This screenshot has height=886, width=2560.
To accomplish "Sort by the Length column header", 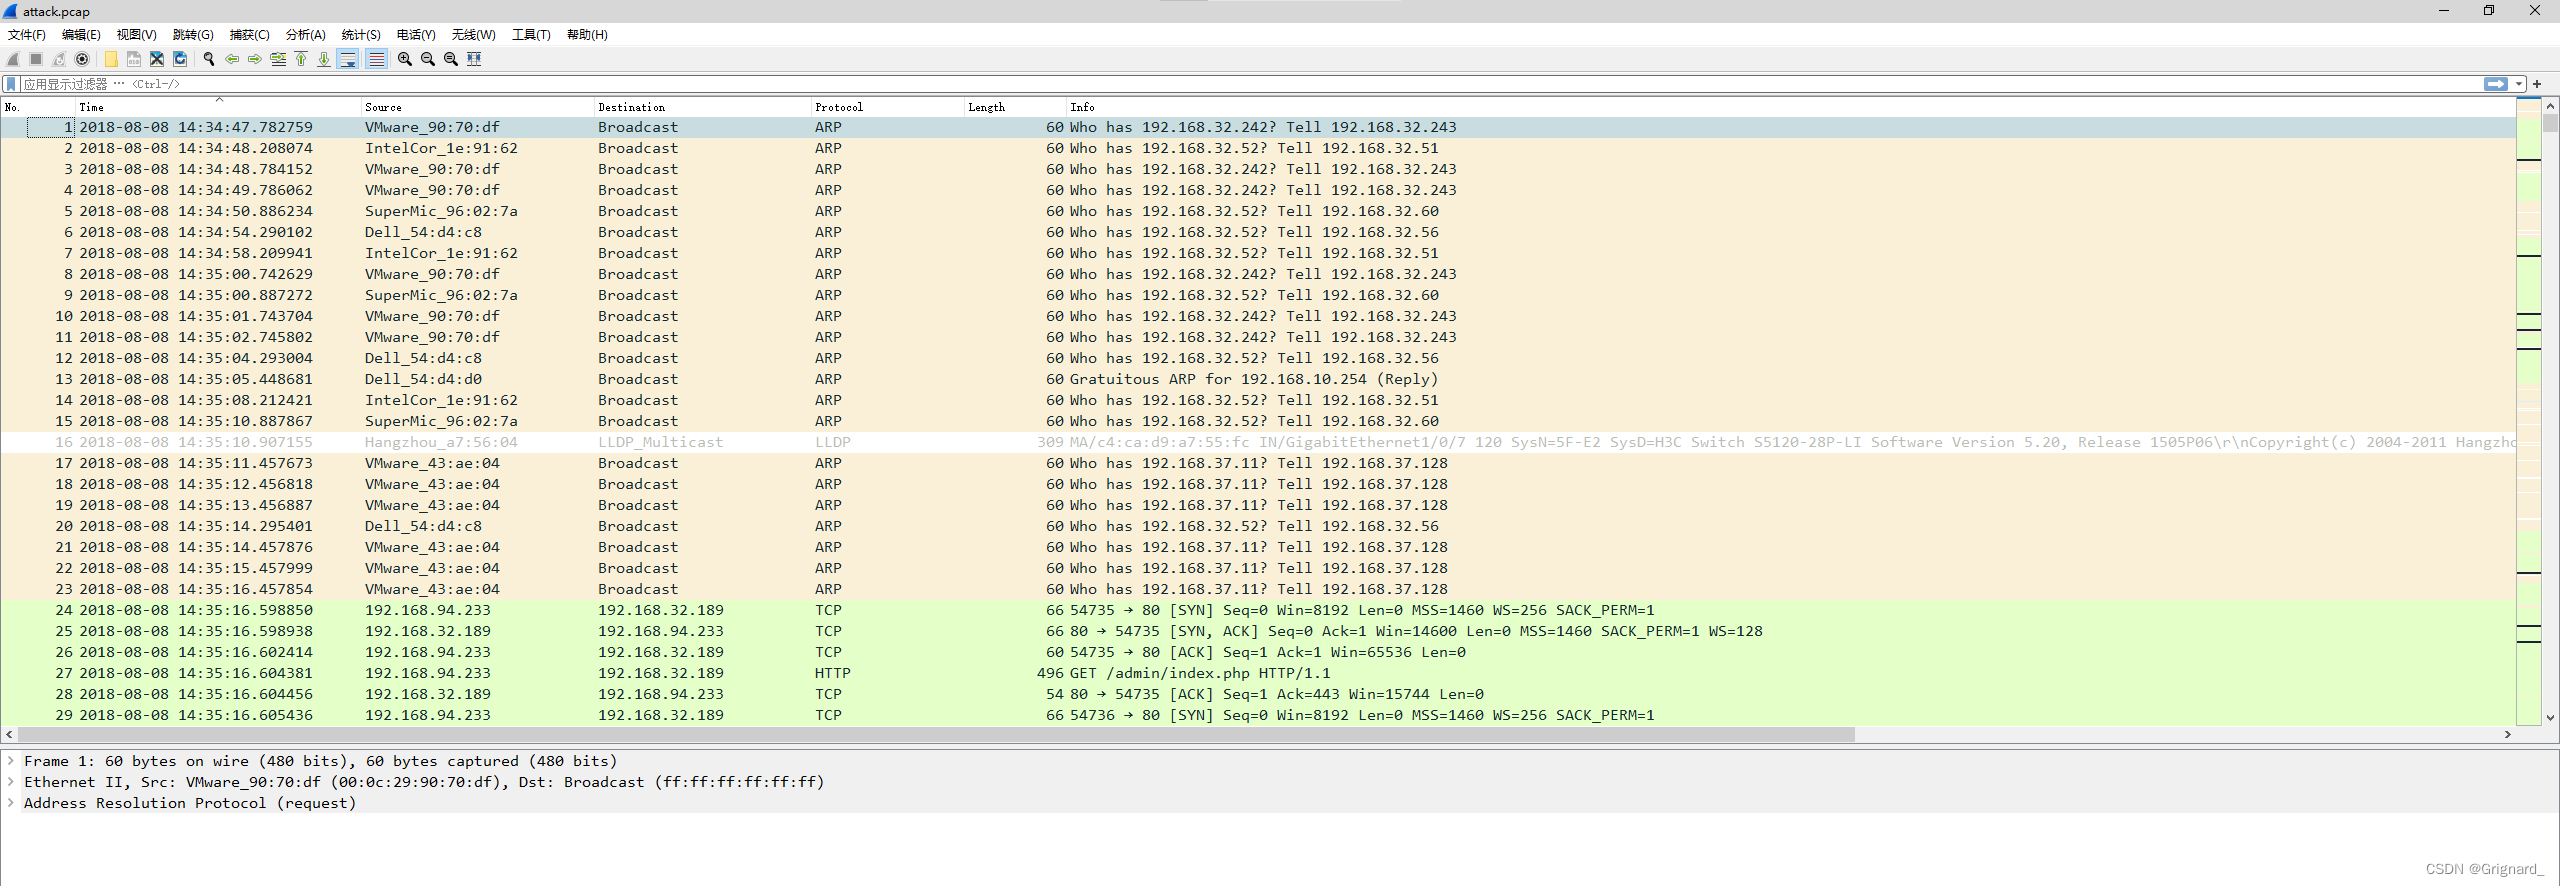I will (x=1015, y=107).
